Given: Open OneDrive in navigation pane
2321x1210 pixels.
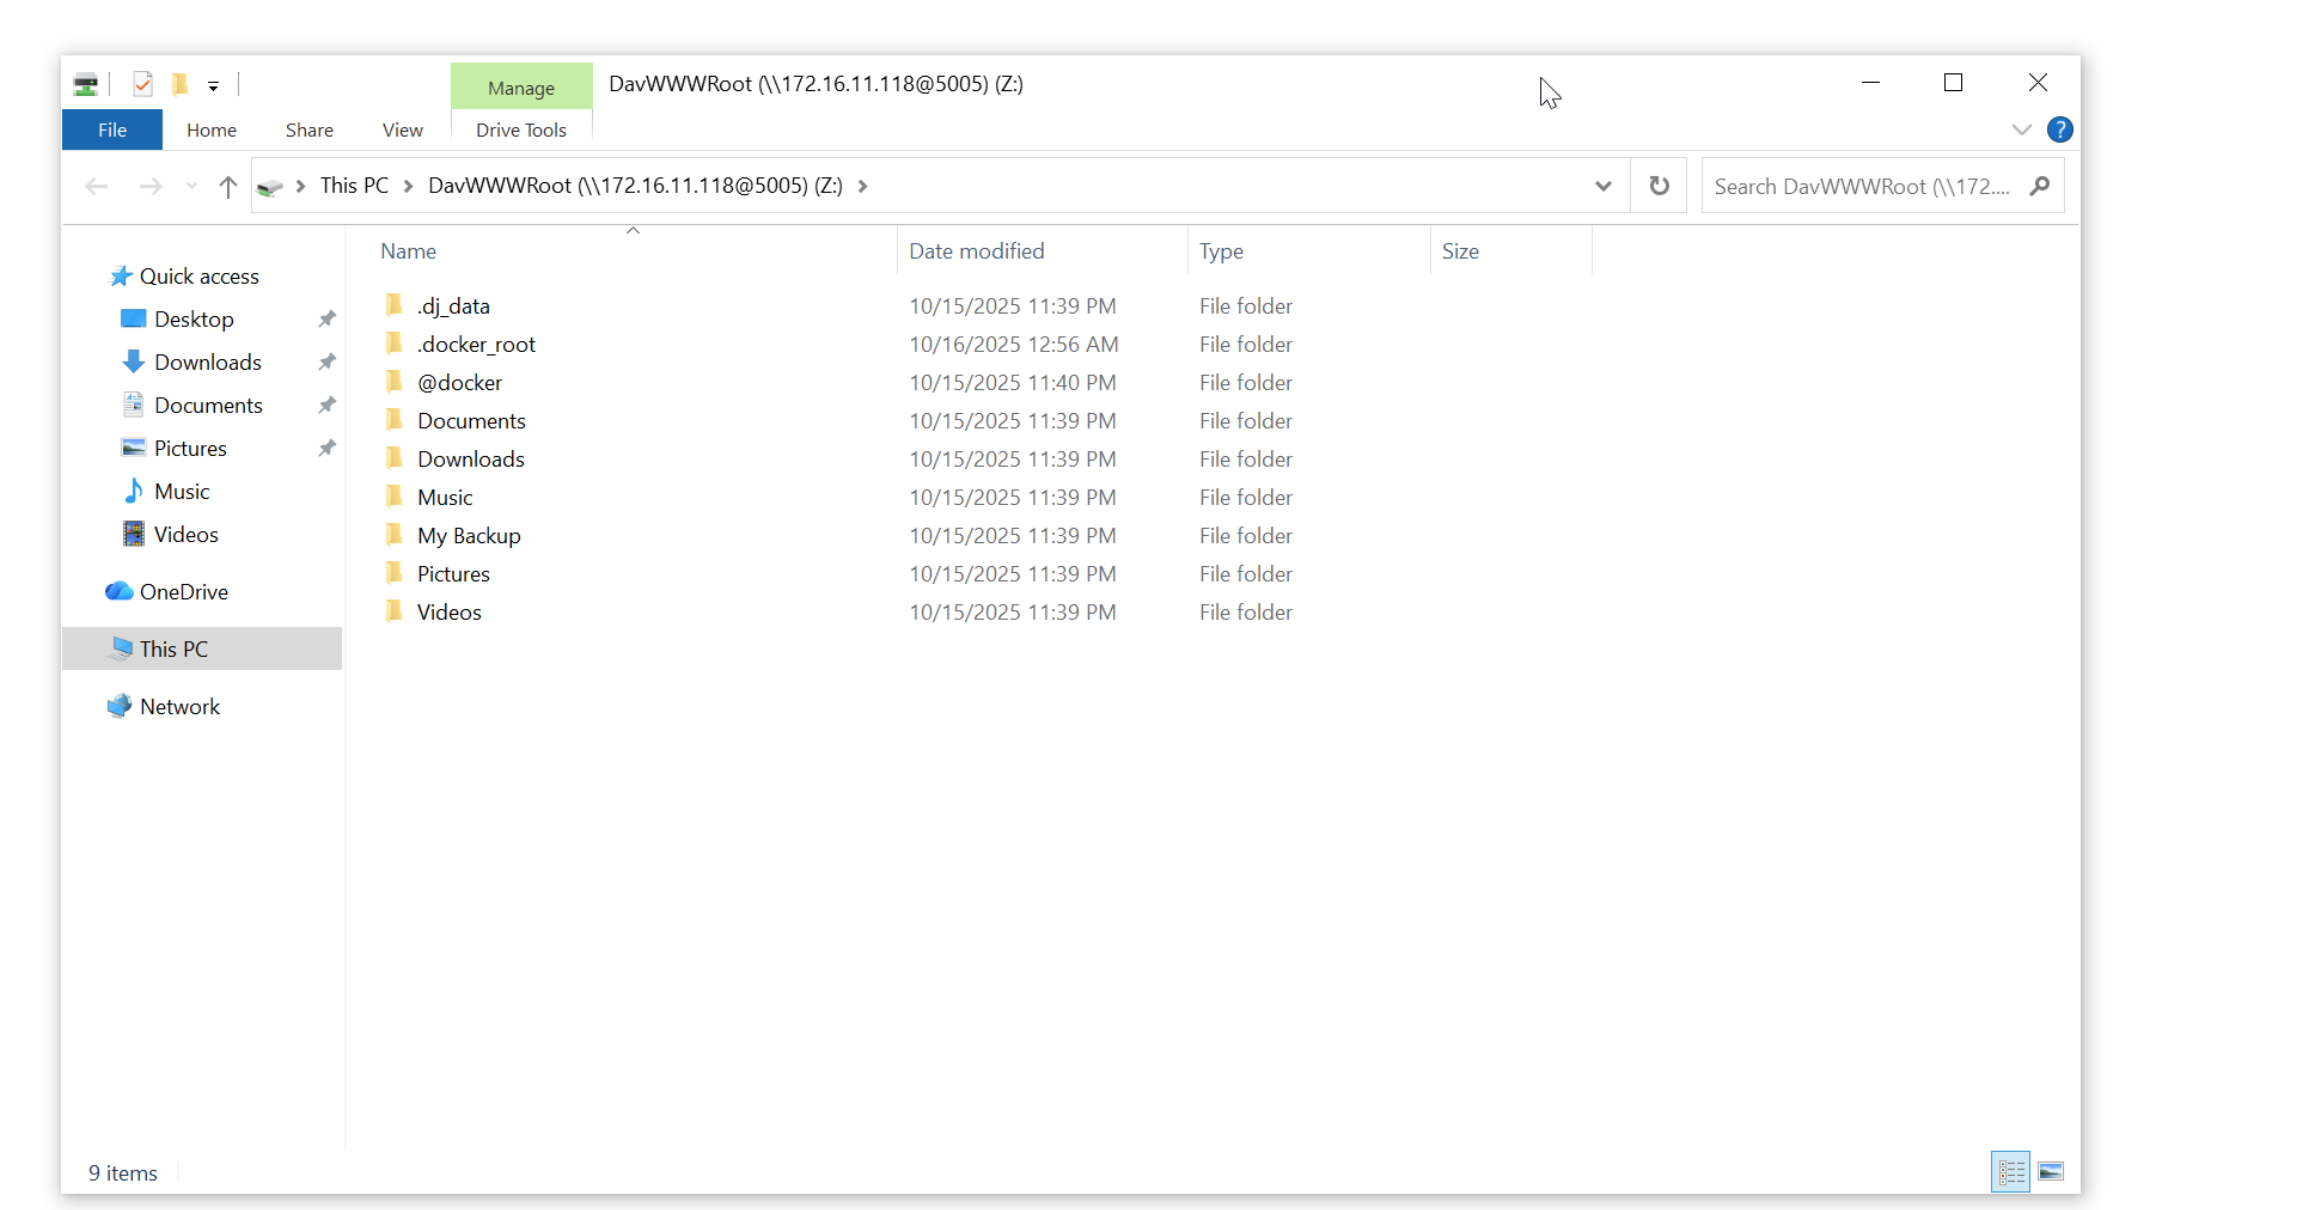Looking at the screenshot, I should coord(183,592).
